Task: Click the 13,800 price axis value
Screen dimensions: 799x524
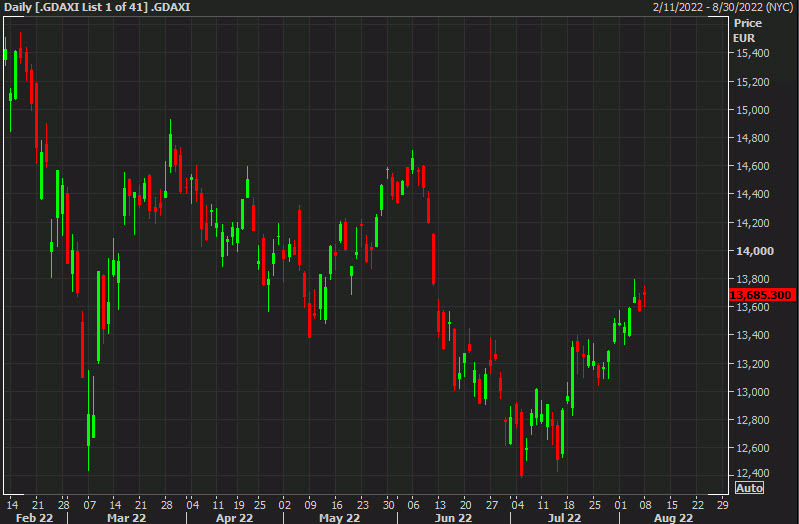Action: (753, 279)
